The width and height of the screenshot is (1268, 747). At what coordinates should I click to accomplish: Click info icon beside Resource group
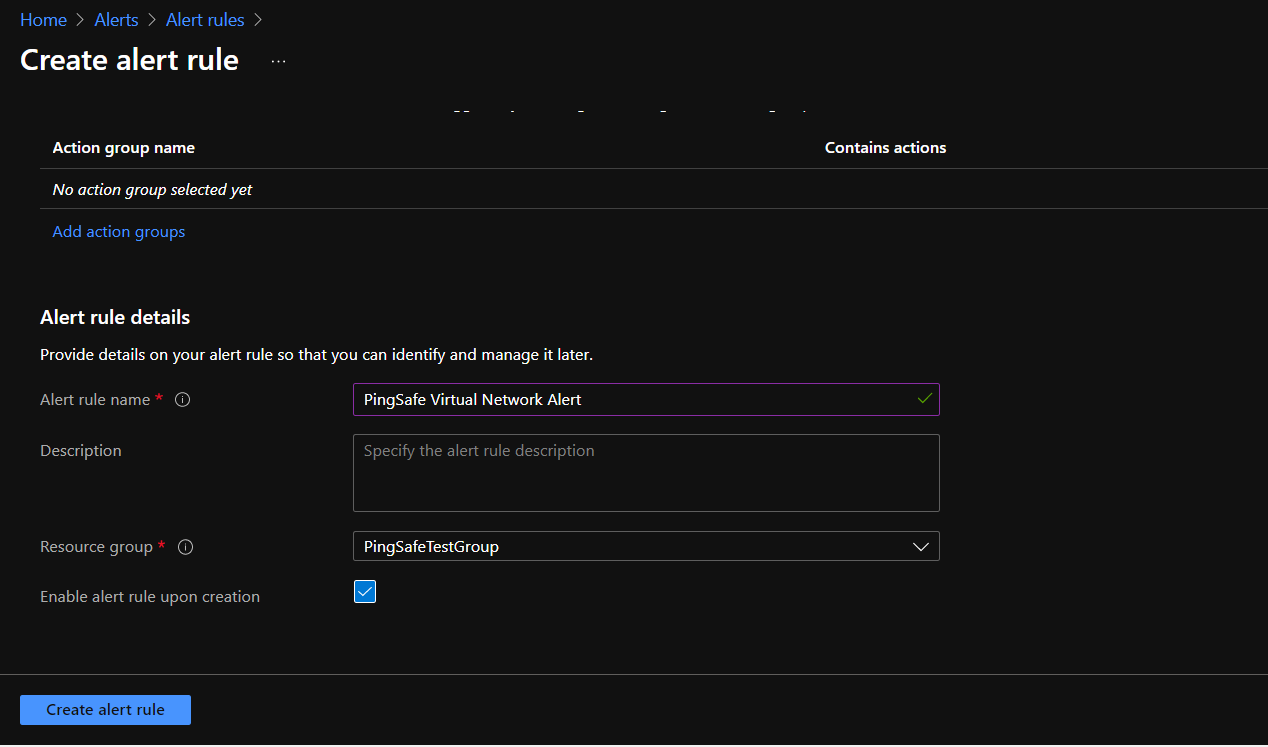pyautogui.click(x=185, y=547)
